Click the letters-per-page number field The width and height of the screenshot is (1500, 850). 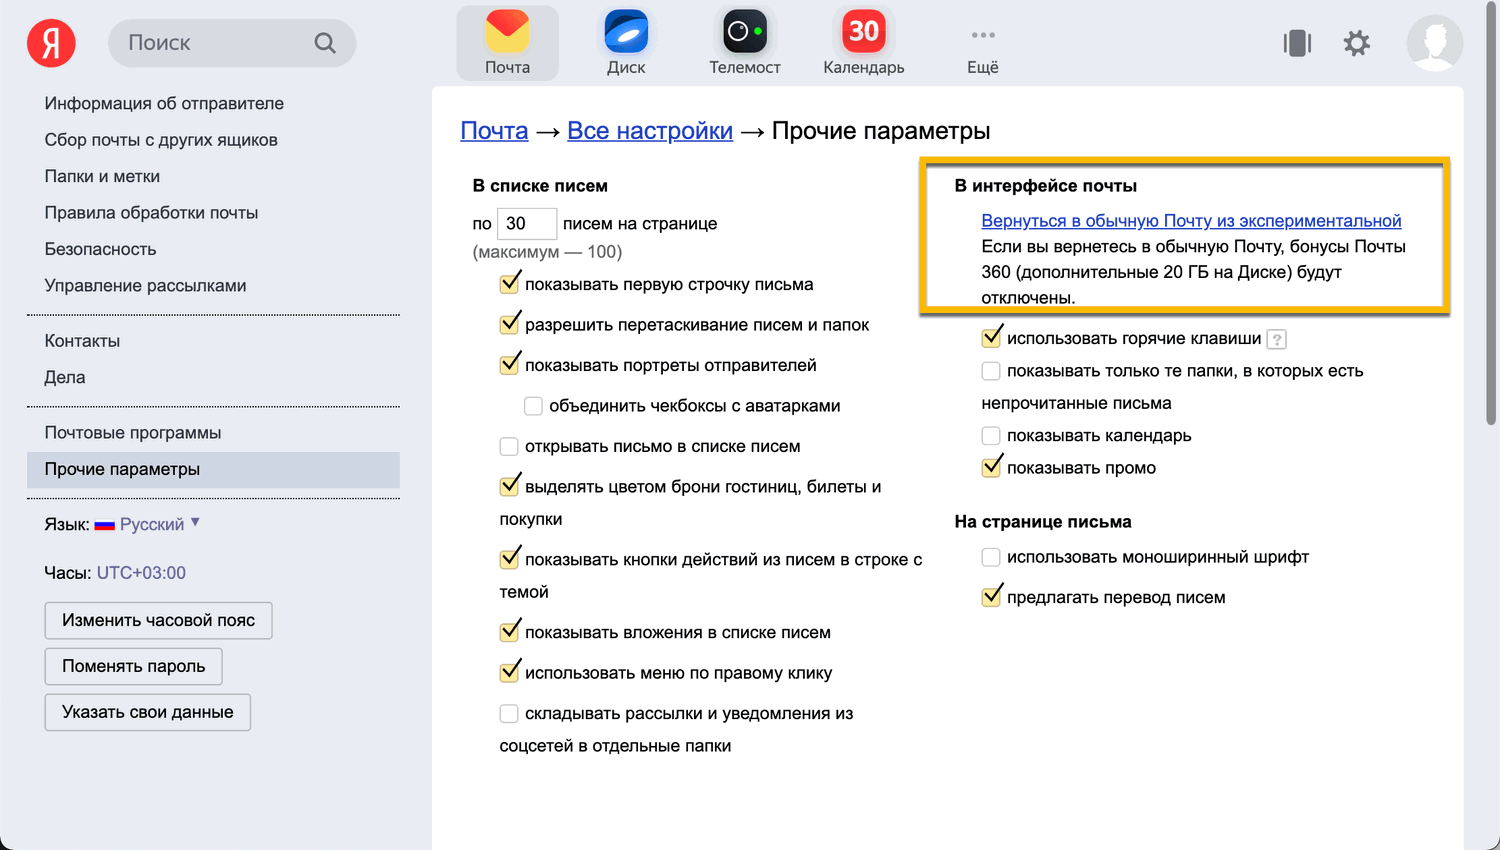tap(527, 224)
